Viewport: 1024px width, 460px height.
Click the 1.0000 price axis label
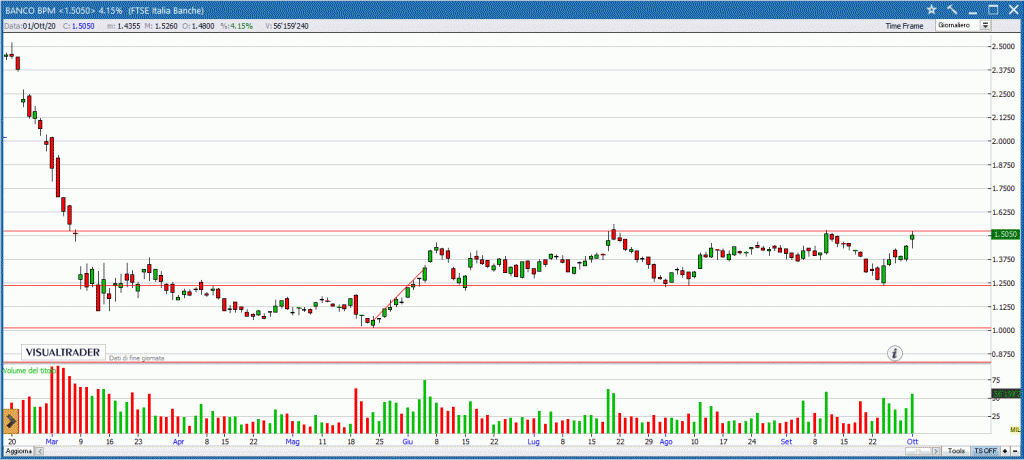click(x=1003, y=330)
